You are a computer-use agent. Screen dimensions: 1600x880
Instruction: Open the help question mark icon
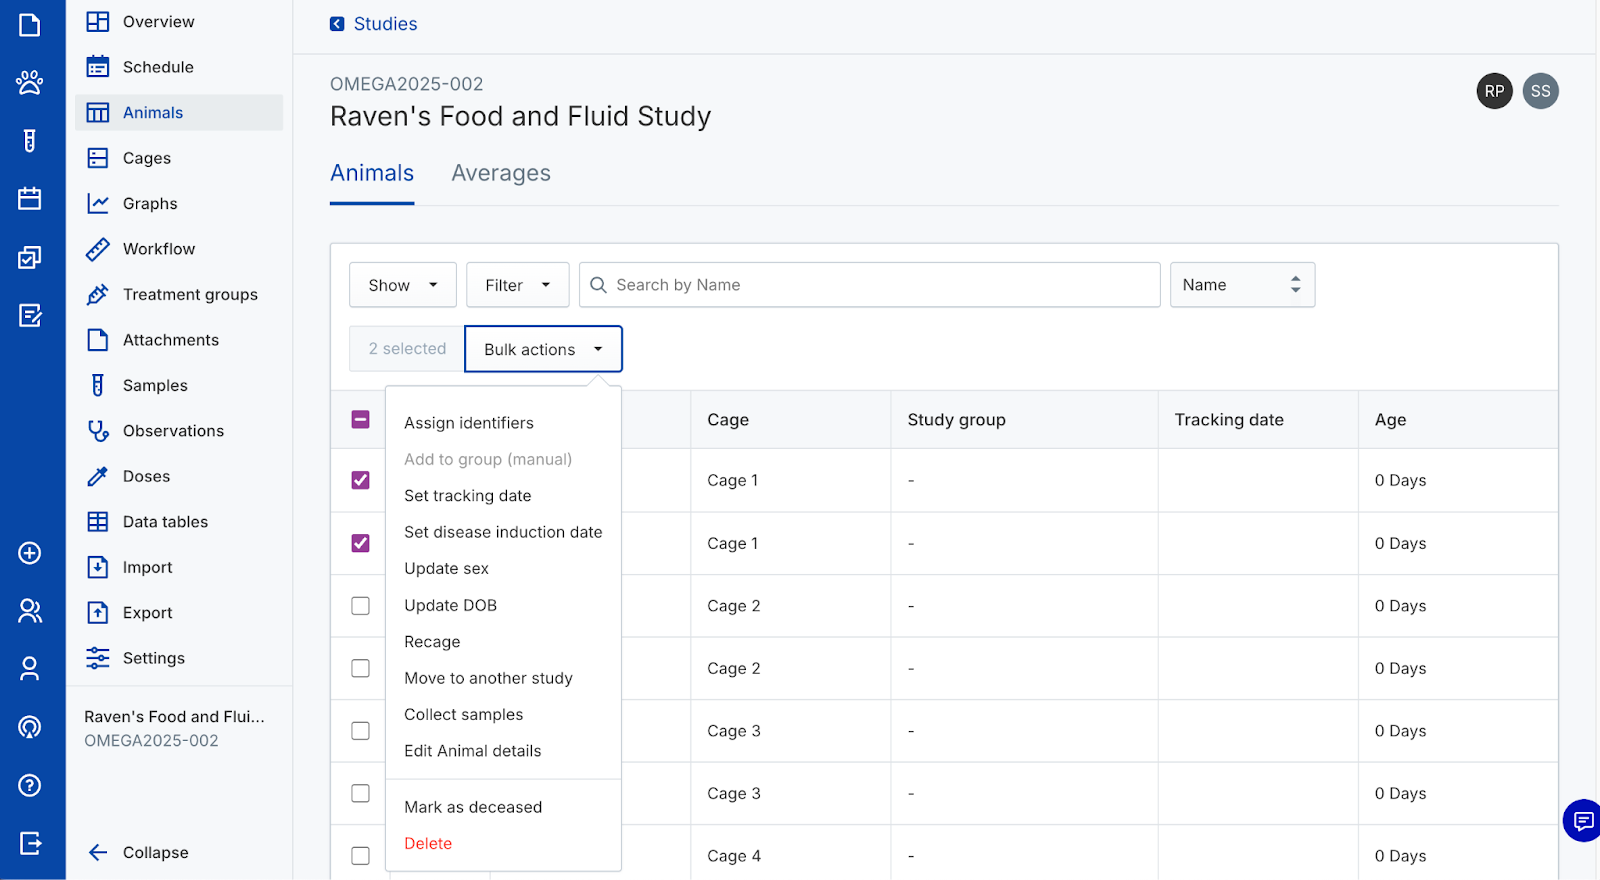[x=30, y=785]
